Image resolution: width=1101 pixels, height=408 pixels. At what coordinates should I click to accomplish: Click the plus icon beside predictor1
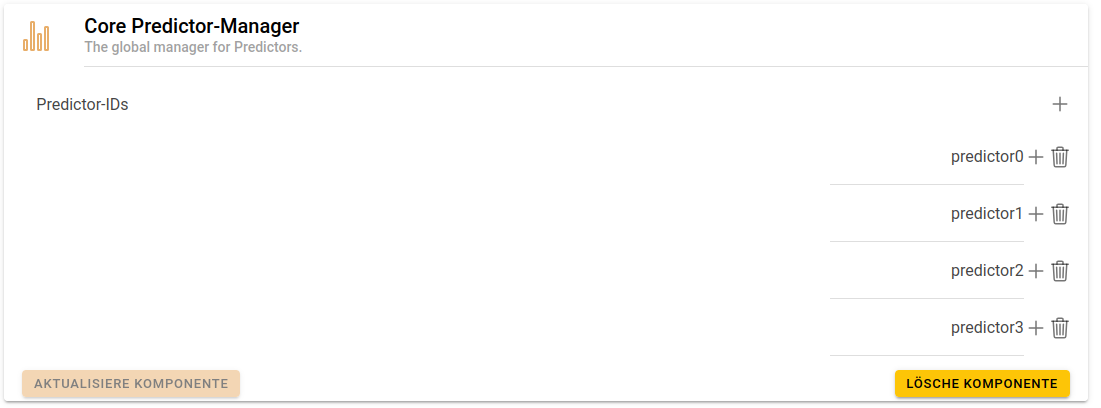click(1036, 214)
